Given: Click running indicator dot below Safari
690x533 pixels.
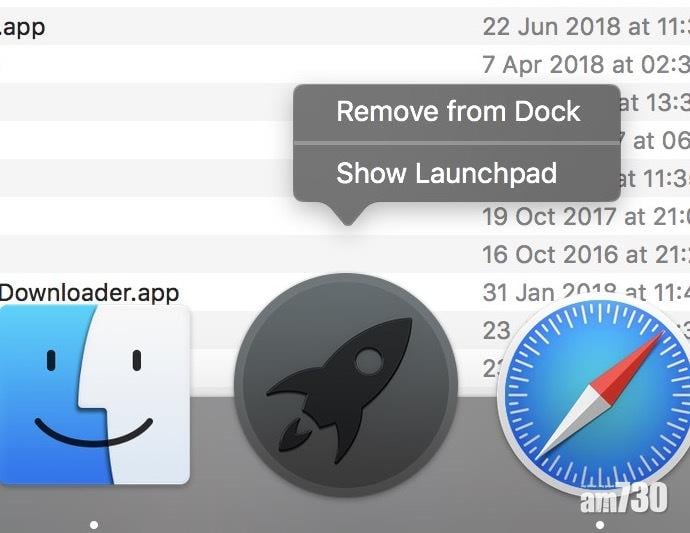Looking at the screenshot, I should tap(599, 524).
